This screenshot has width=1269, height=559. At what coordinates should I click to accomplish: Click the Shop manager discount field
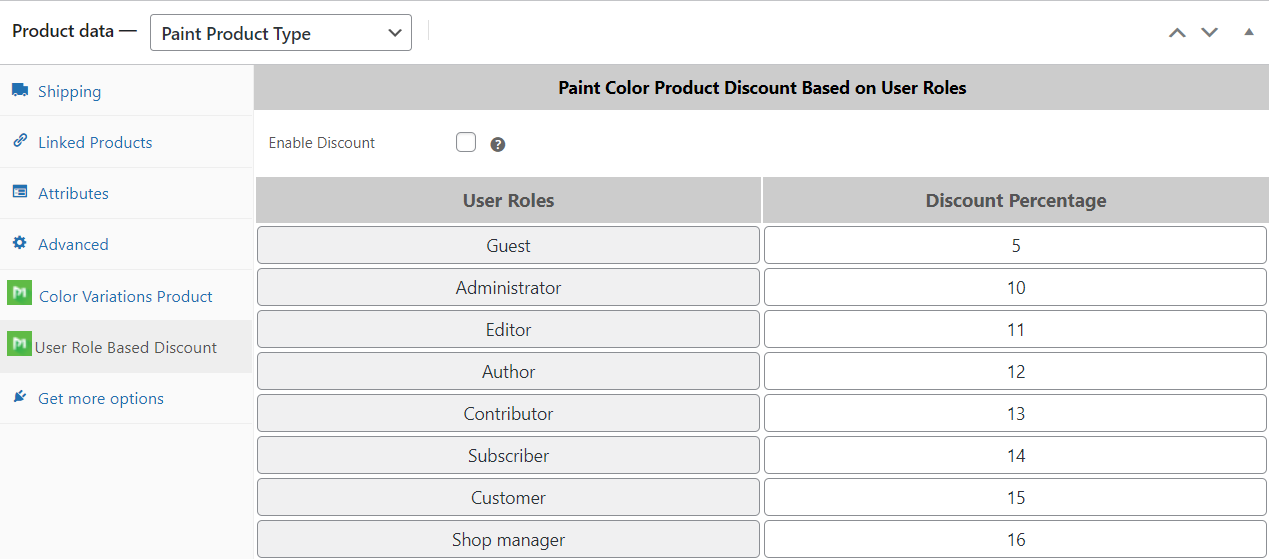click(1015, 539)
